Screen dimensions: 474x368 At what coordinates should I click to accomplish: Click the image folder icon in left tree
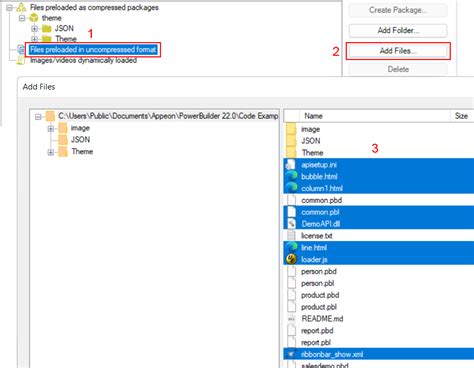point(63,128)
